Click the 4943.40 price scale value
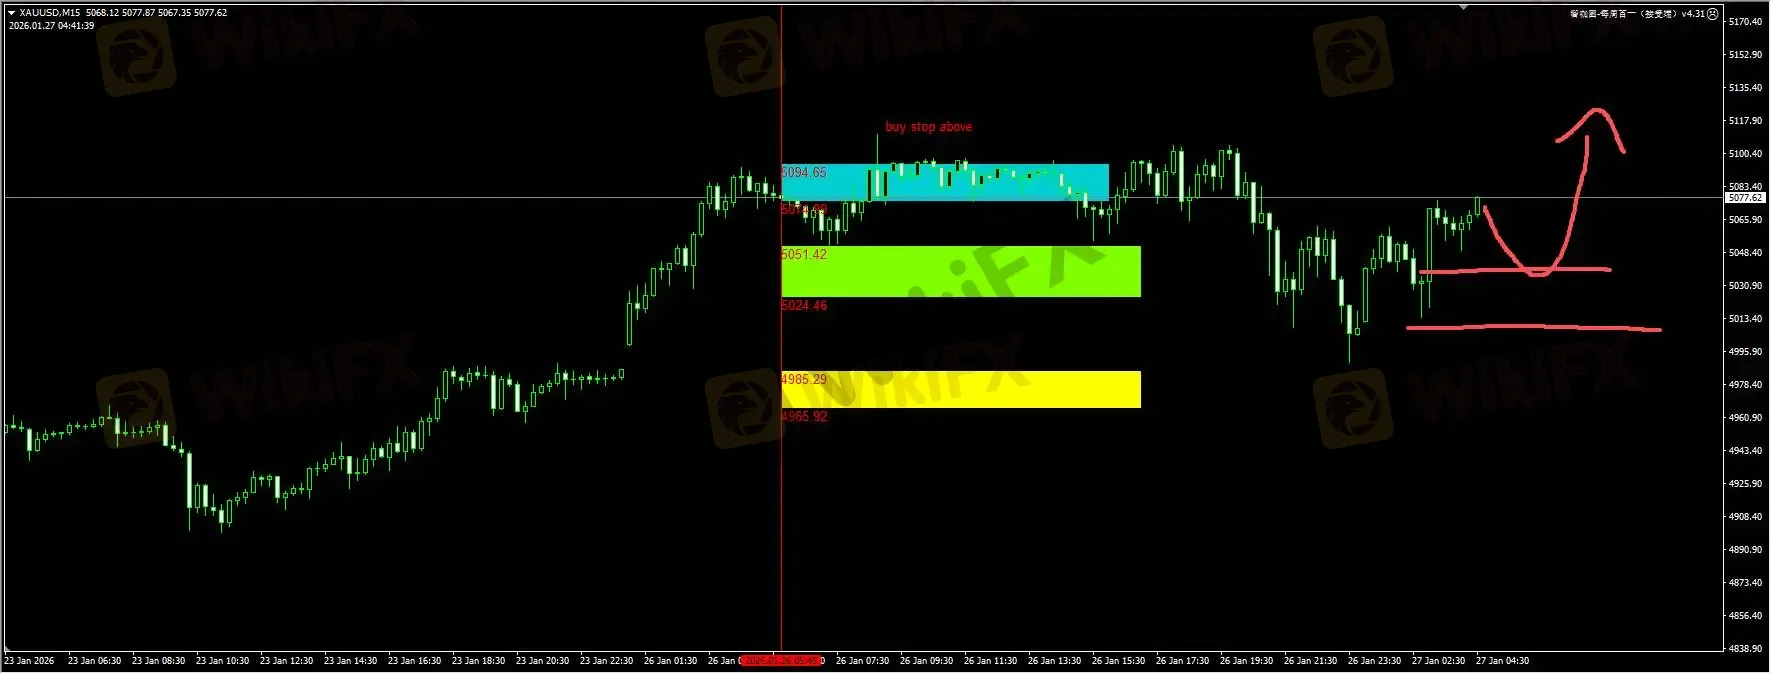This screenshot has width=1771, height=674. click(x=1745, y=451)
